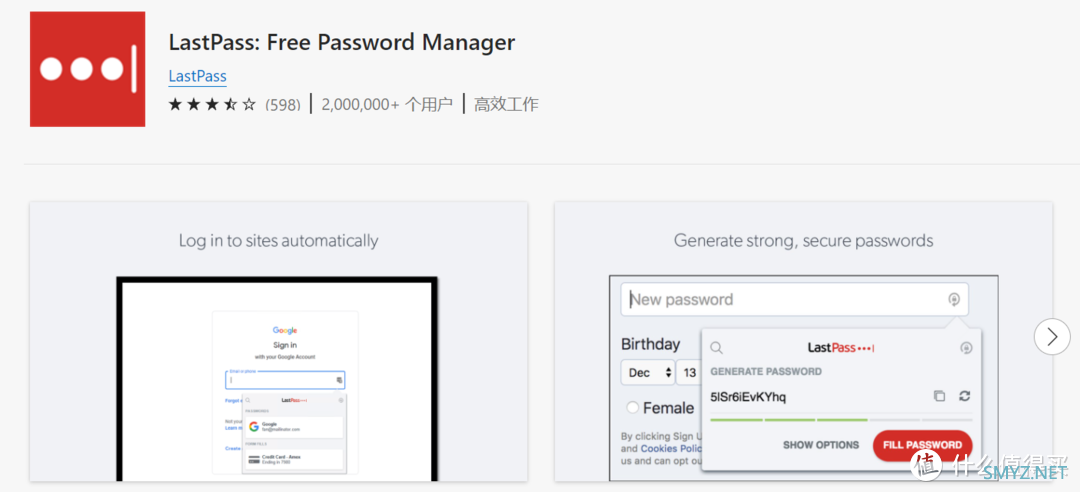This screenshot has width=1080, height=492.
Task: Click the Google logo in sign-in preview
Action: click(285, 331)
